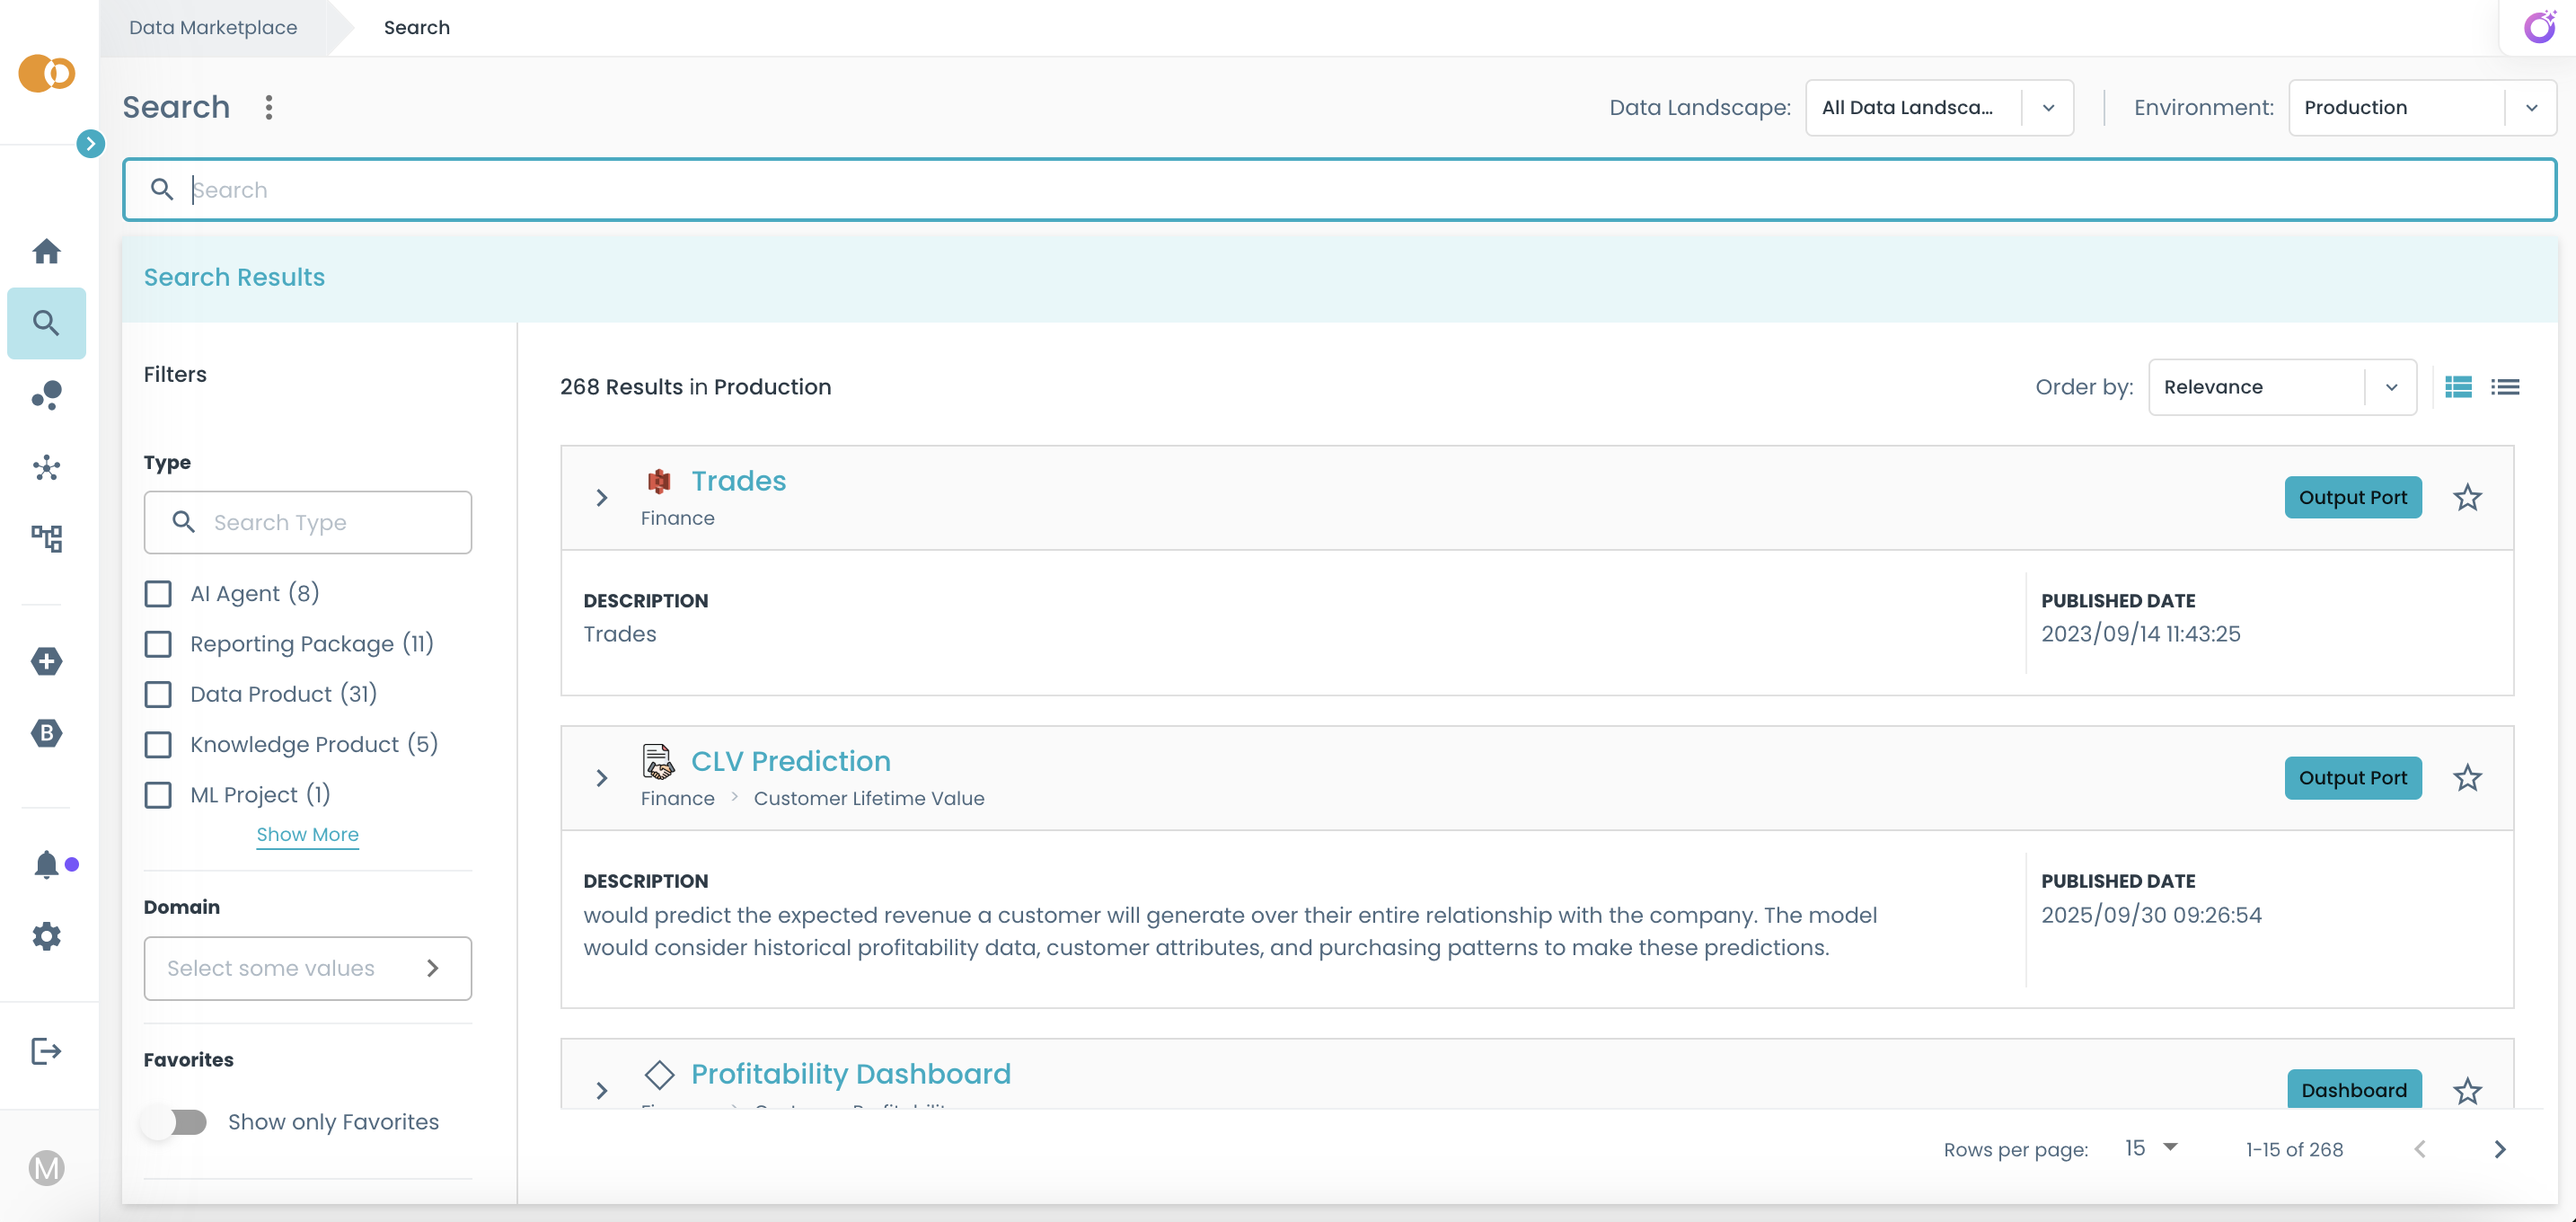
Task: Favorite the Trades result with star
Action: (2467, 497)
